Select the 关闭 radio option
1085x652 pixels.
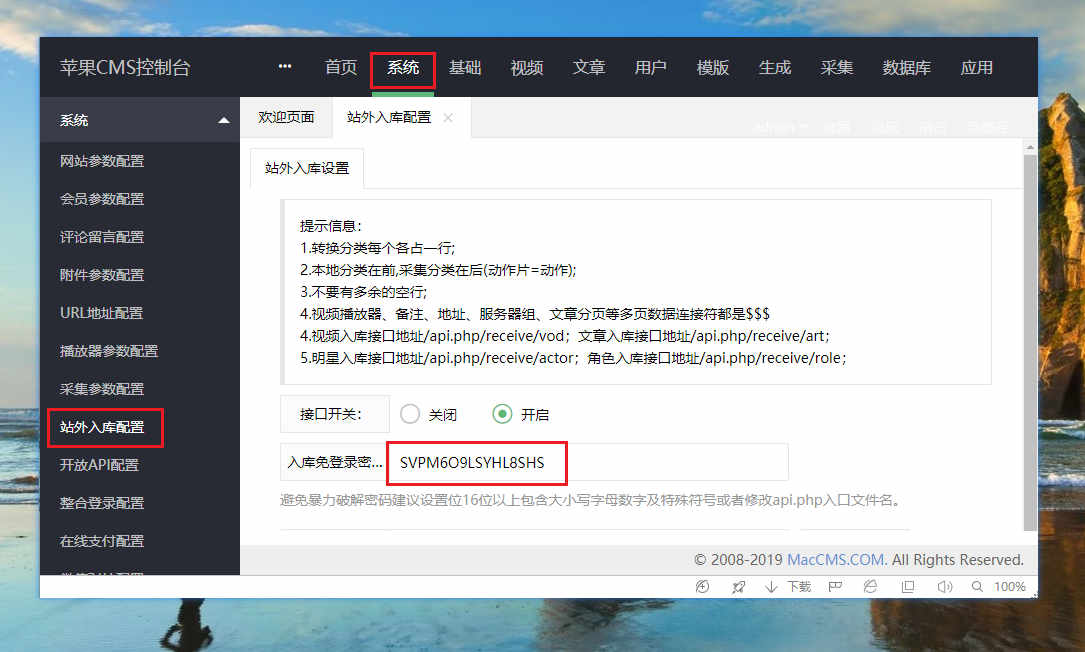[x=410, y=414]
